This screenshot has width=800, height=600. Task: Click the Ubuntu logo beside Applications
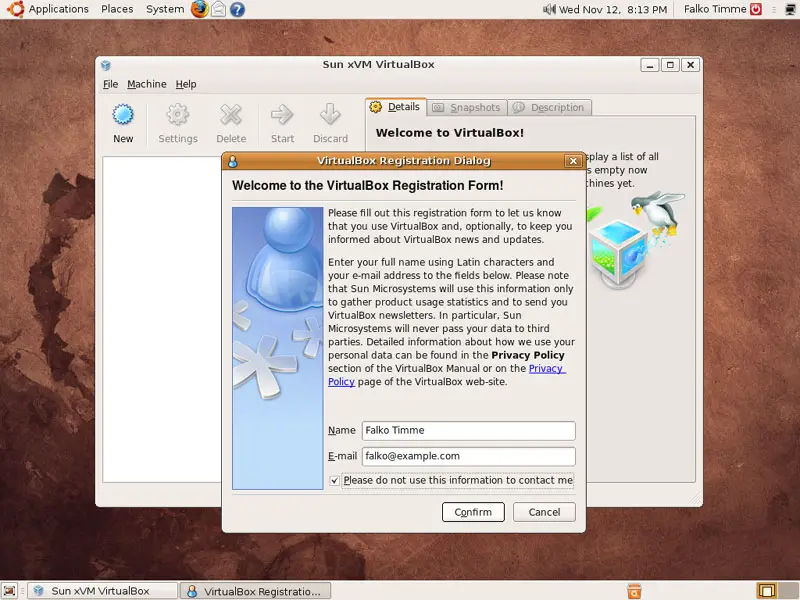point(15,9)
